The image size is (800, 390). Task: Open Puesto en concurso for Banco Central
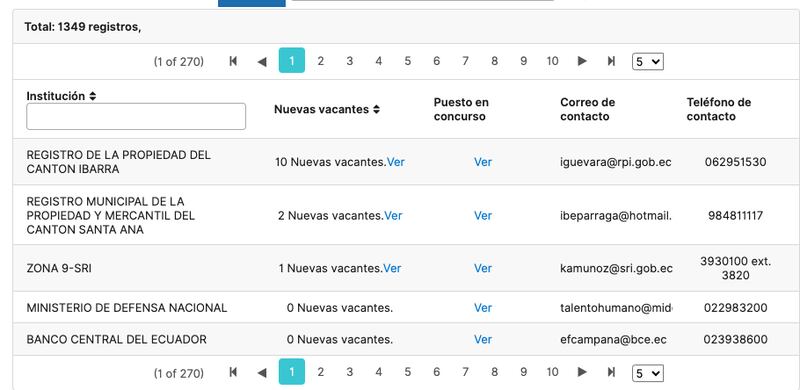point(483,339)
